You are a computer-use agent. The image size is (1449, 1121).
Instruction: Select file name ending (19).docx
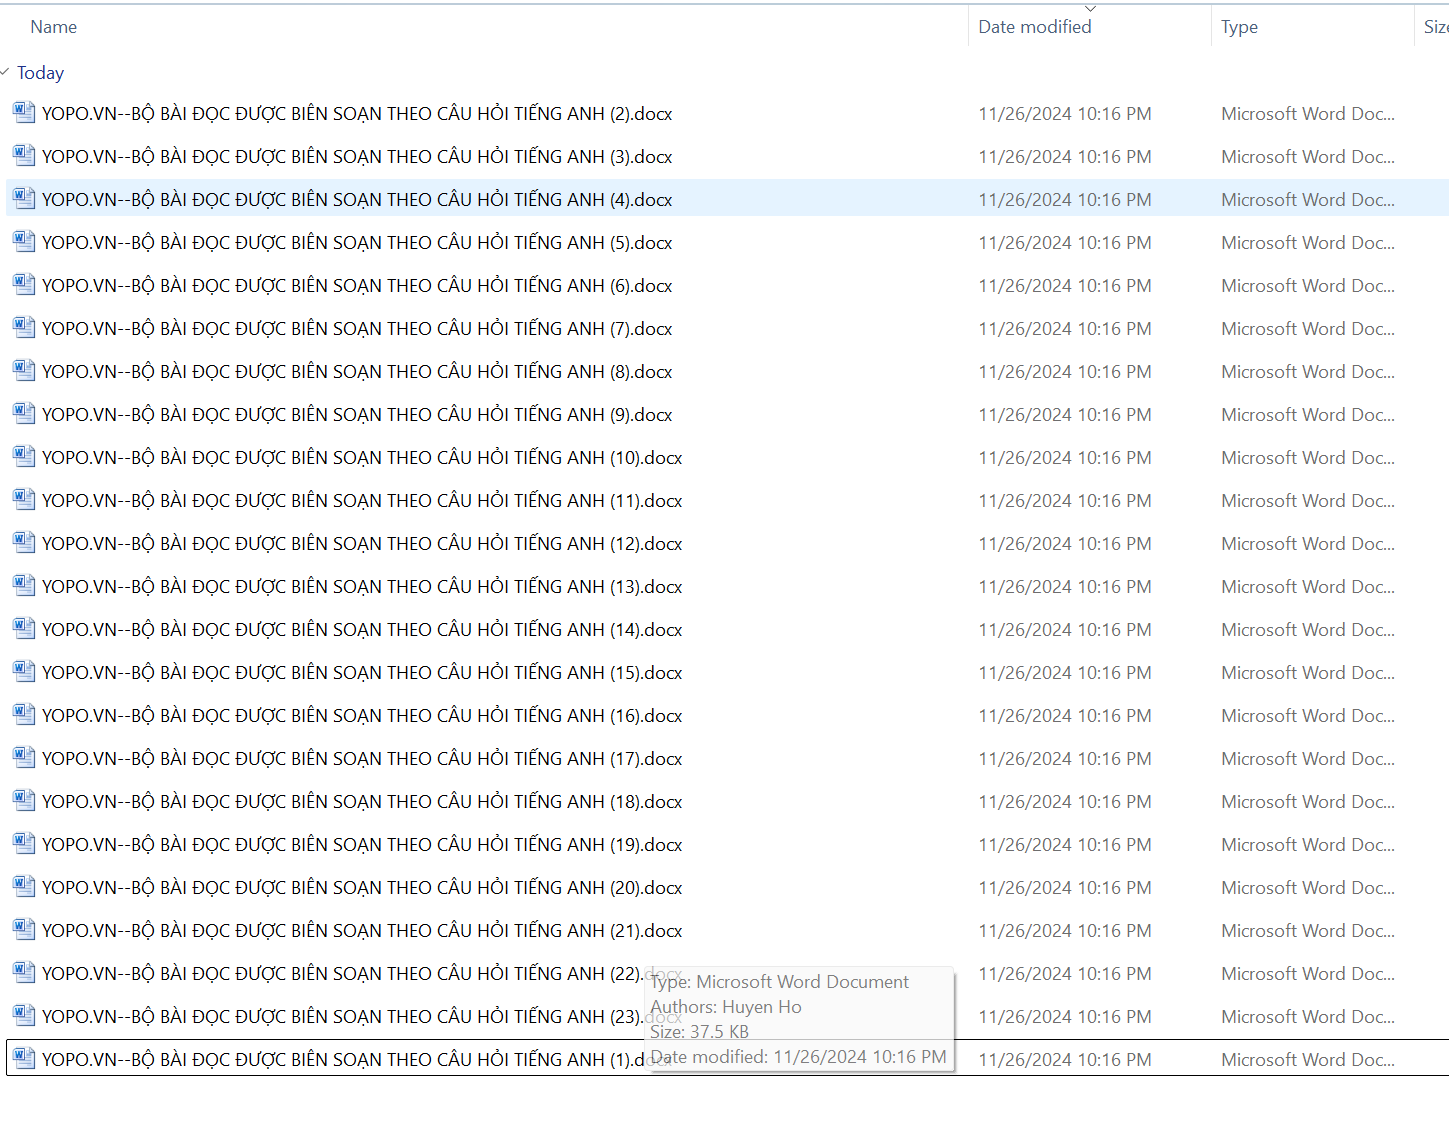(x=362, y=845)
